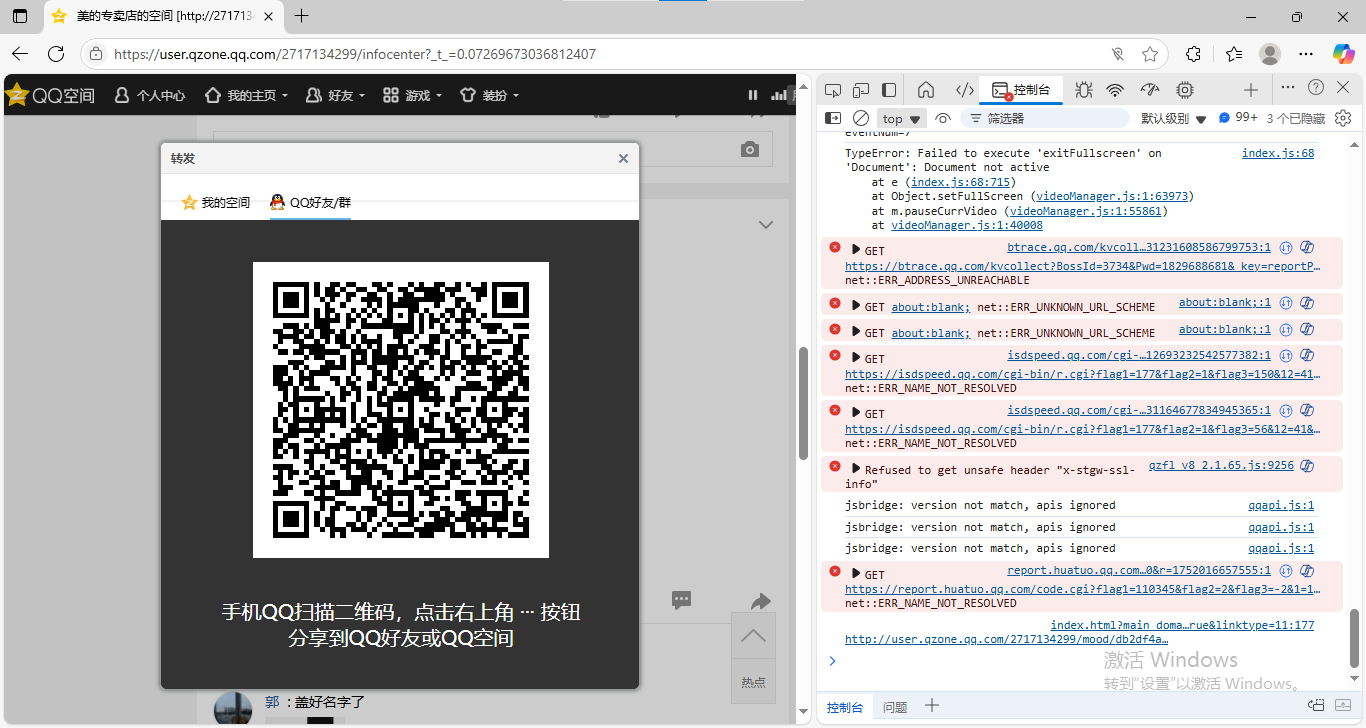Open the DevTools Network wifi icon tab
The width and height of the screenshot is (1366, 728).
[x=1115, y=90]
